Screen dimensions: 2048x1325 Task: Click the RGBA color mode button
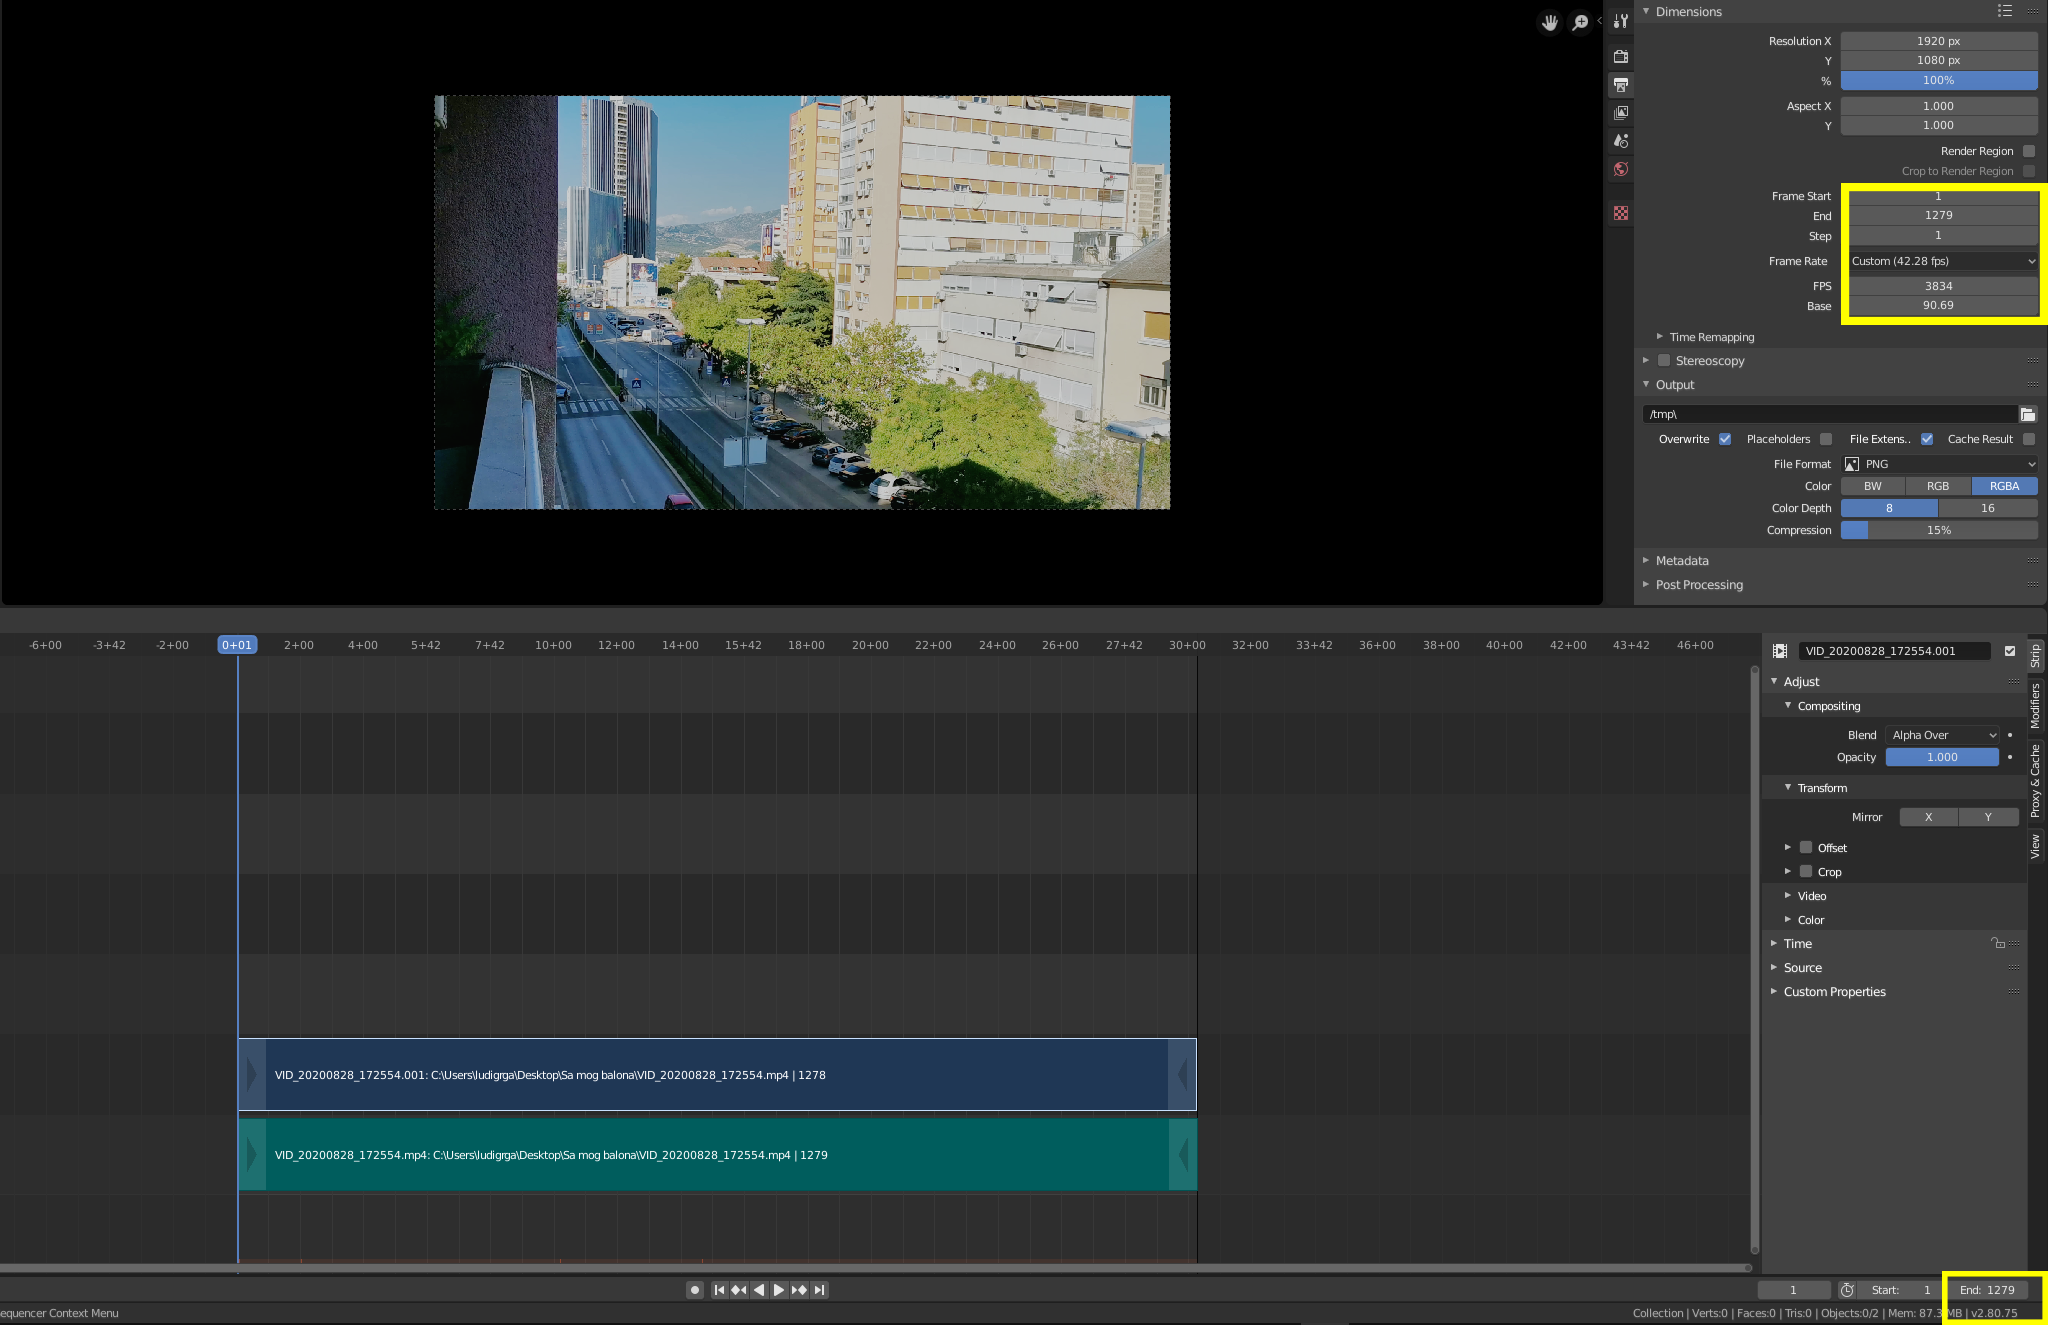coord(2005,485)
